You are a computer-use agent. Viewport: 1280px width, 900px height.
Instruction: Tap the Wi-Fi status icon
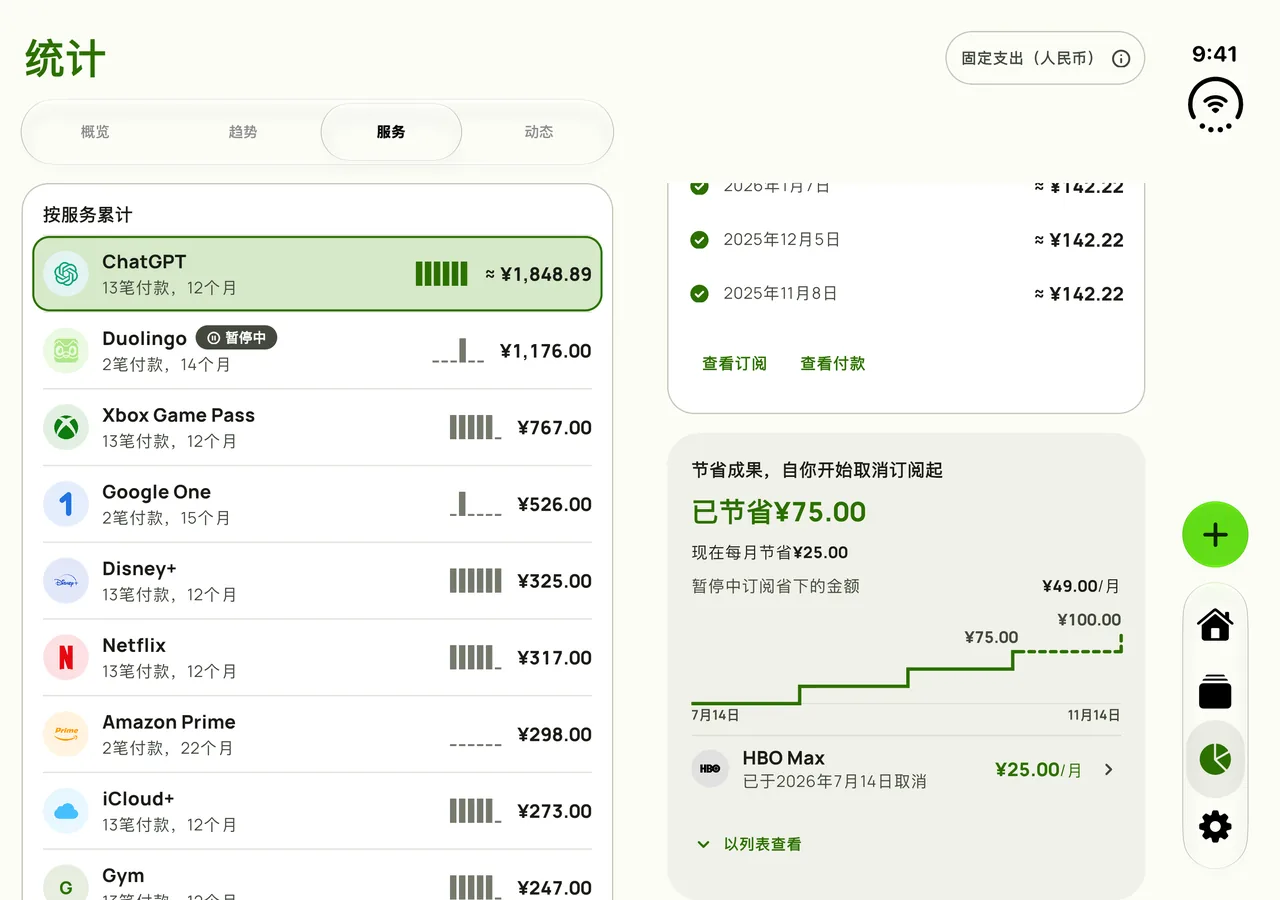tap(1215, 104)
